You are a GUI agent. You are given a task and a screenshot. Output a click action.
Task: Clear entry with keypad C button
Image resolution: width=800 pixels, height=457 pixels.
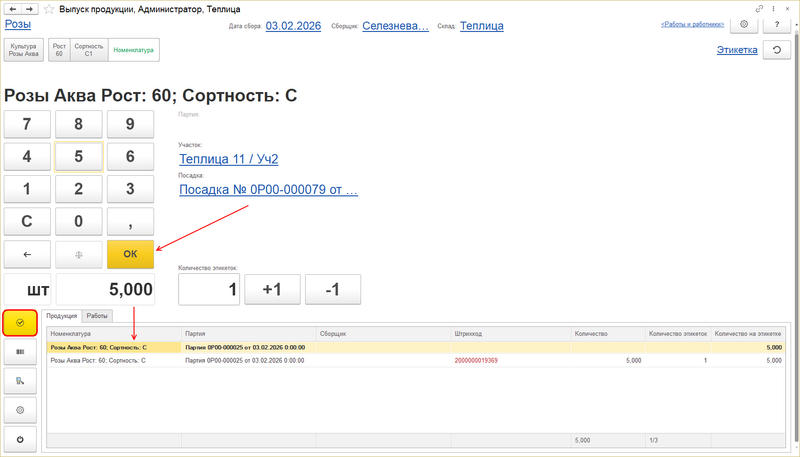click(x=27, y=221)
